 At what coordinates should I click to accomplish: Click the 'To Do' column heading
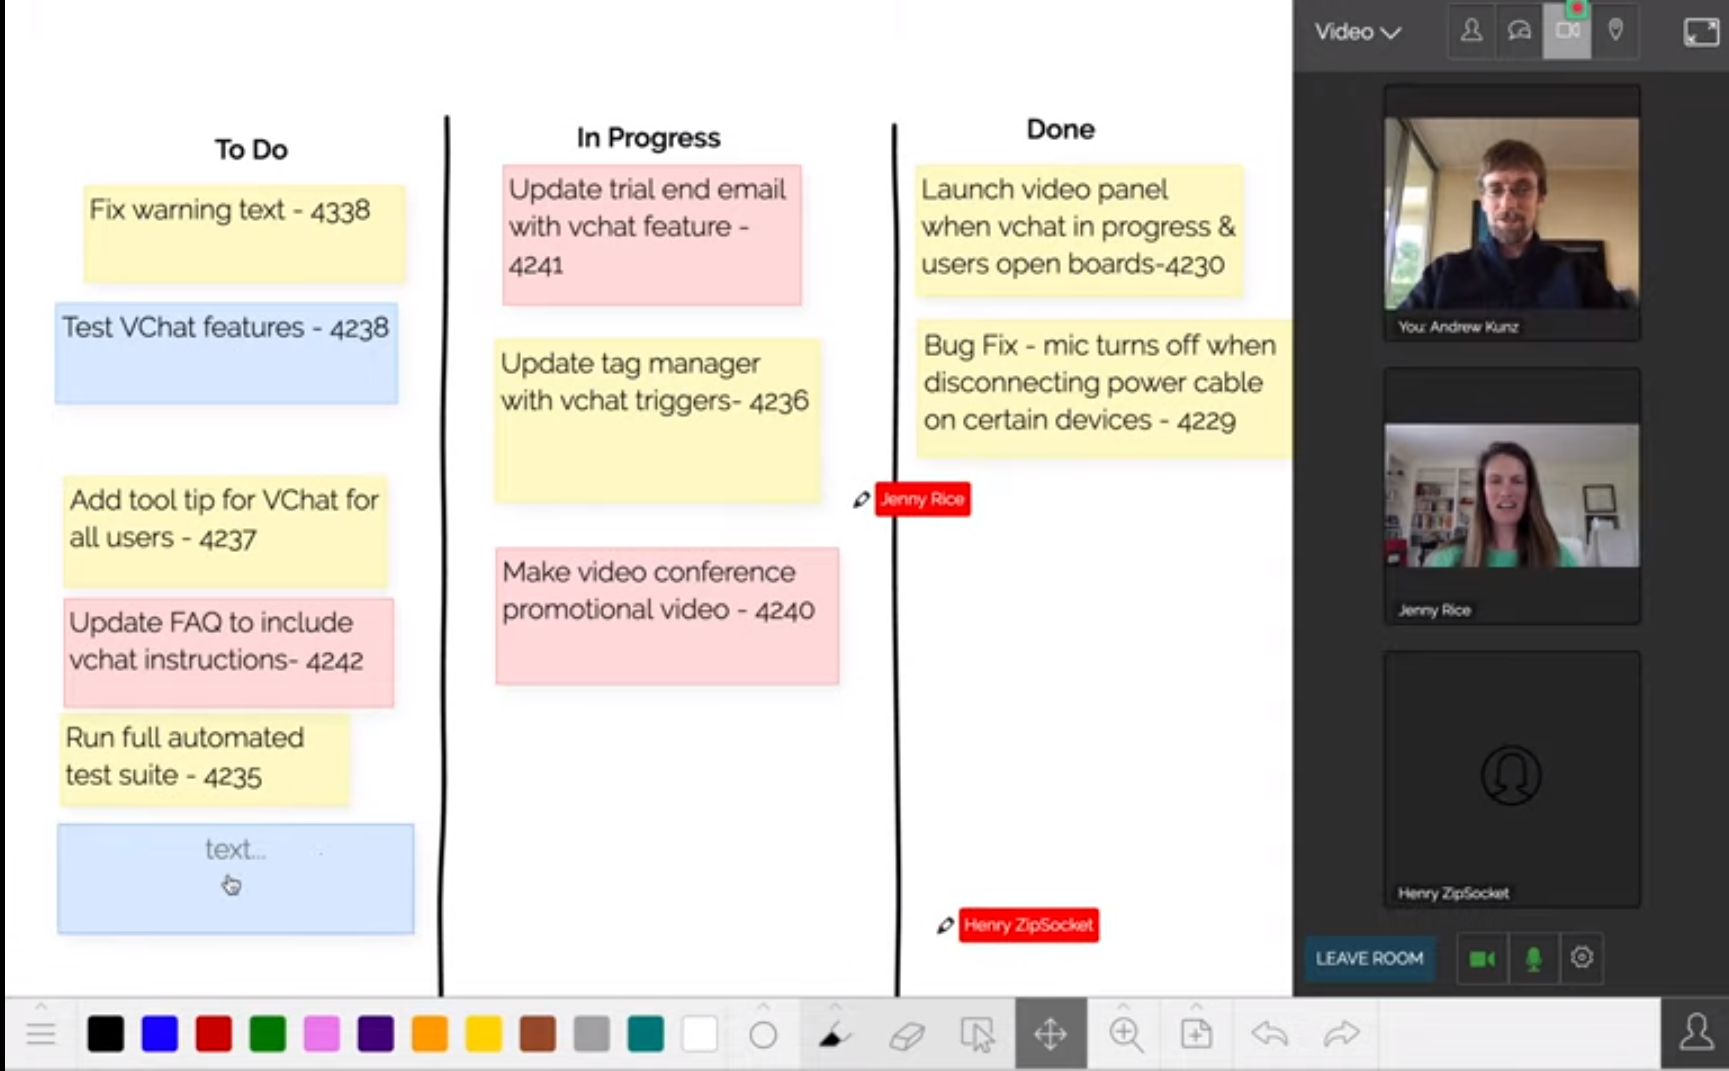click(x=251, y=149)
